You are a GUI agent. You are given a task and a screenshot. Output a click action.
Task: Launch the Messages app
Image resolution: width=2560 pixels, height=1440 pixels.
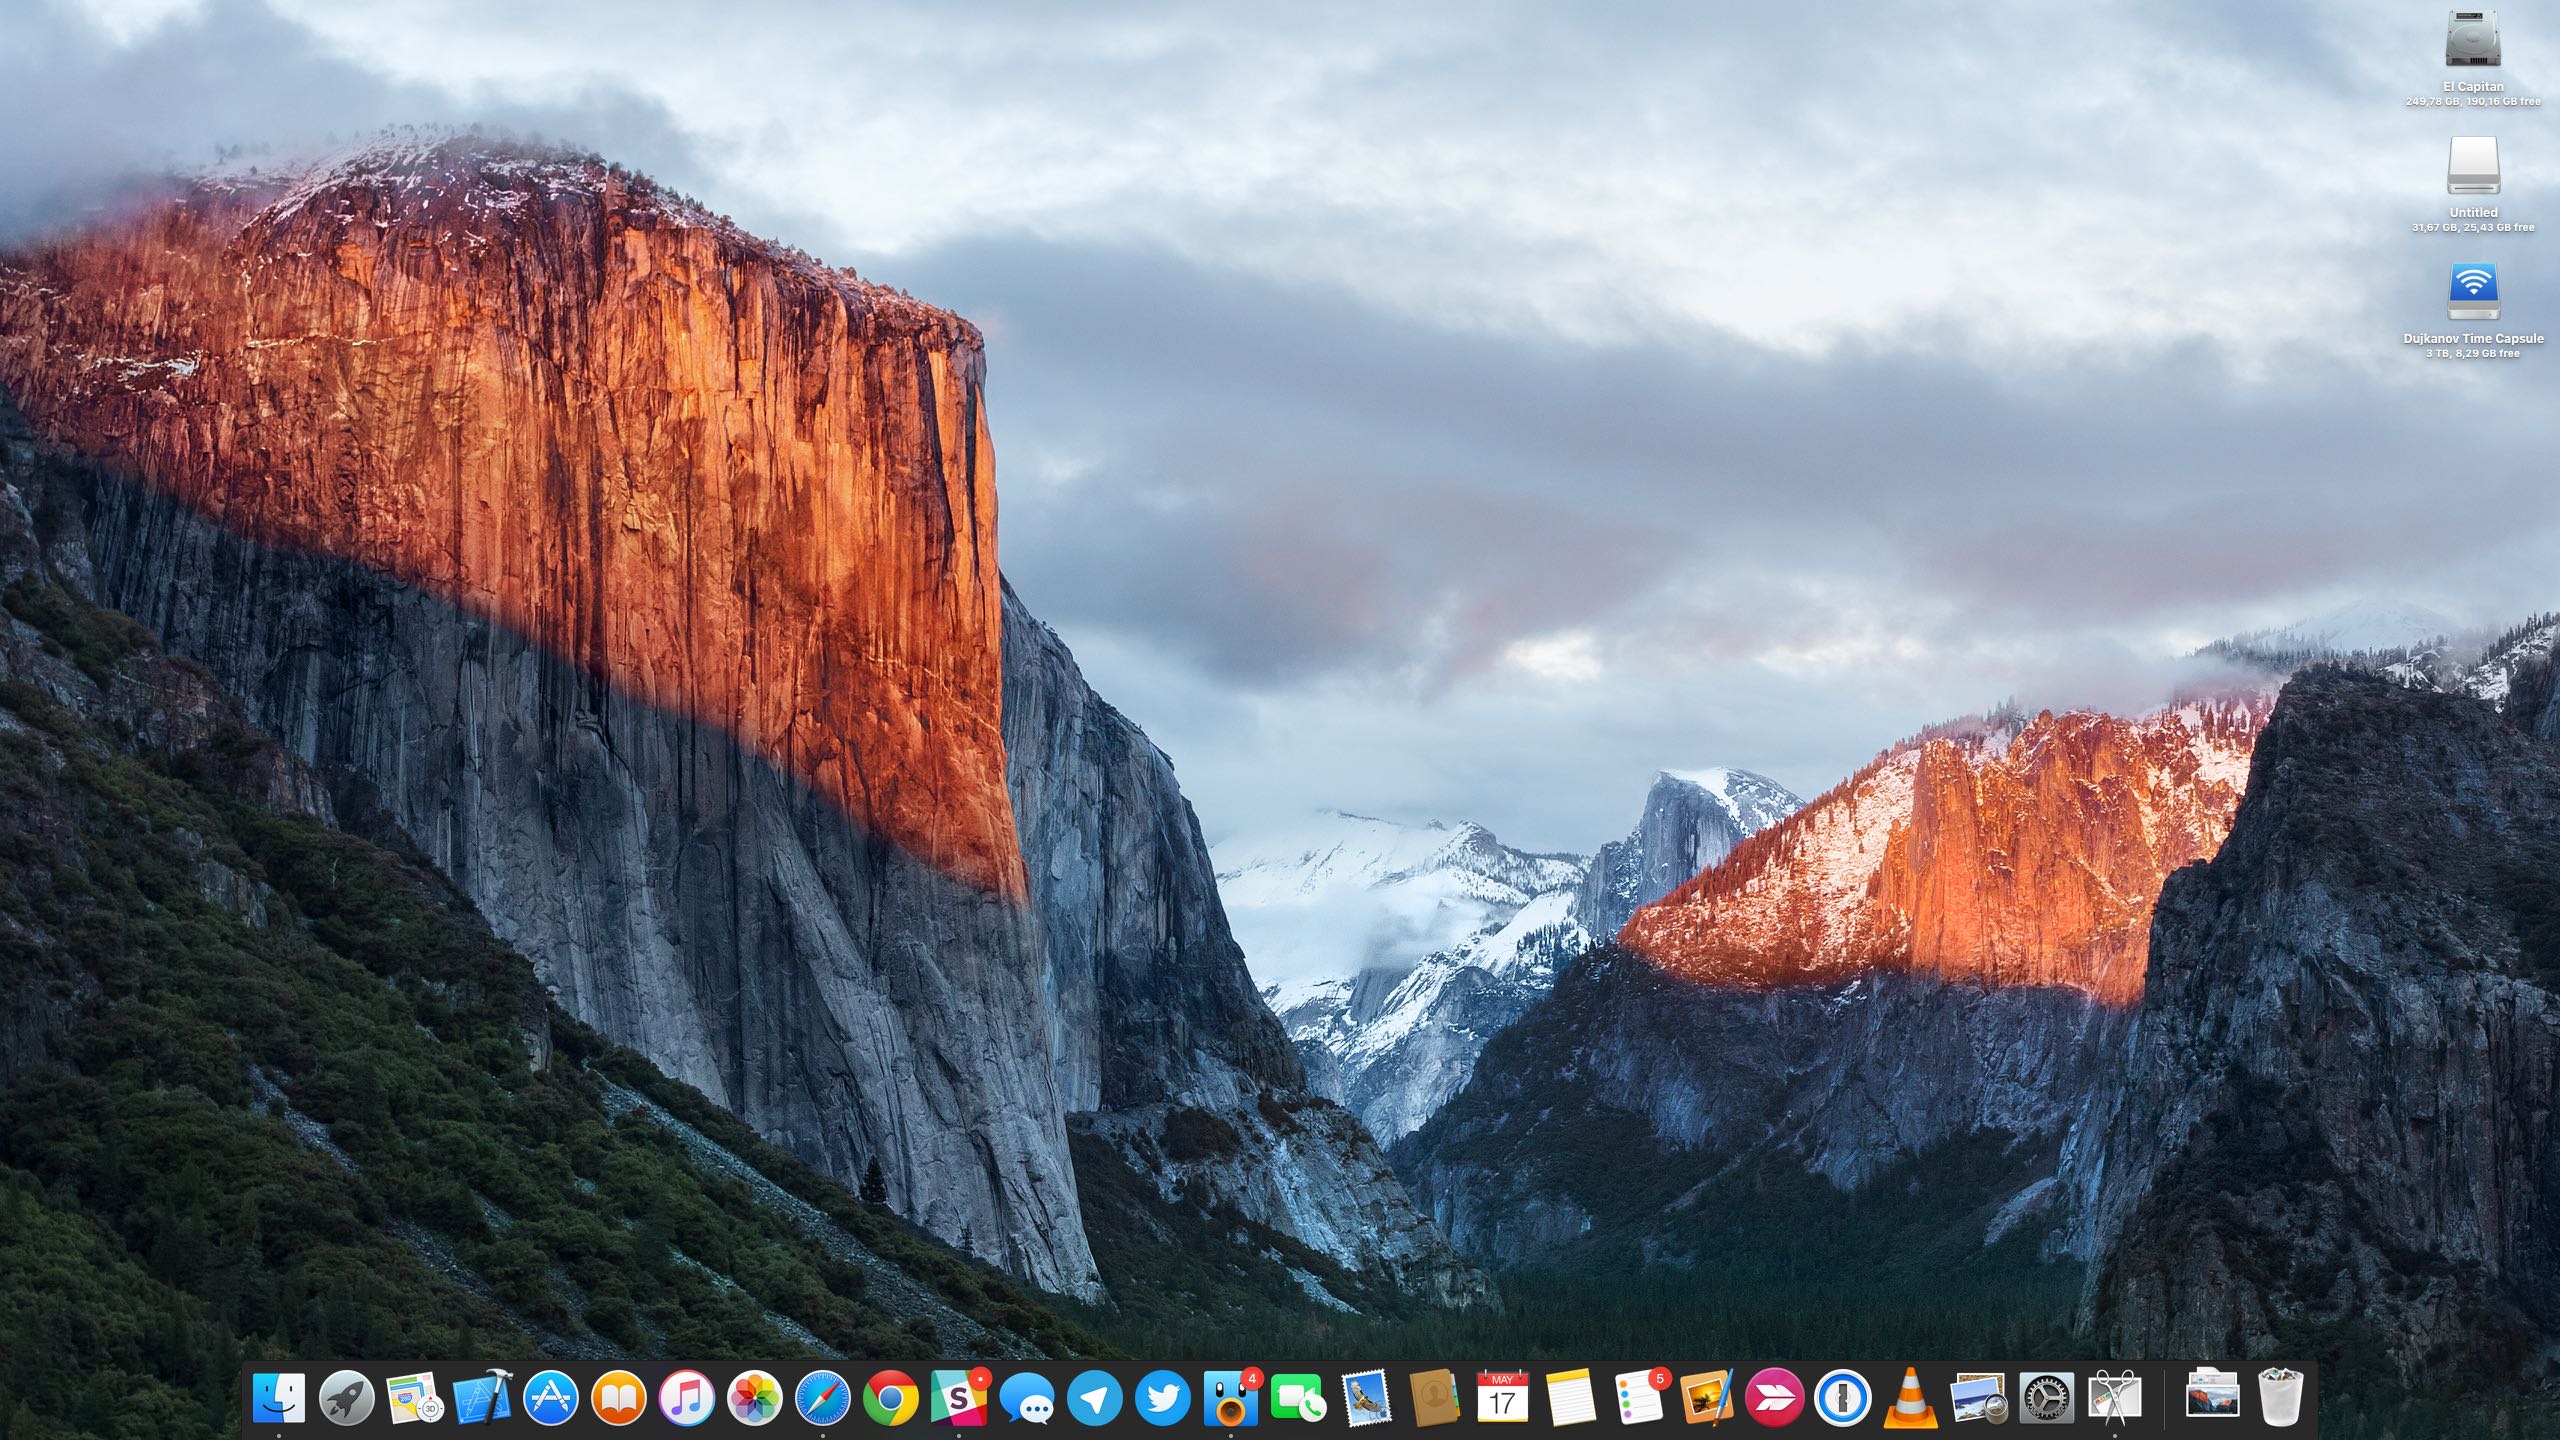pyautogui.click(x=1030, y=1398)
